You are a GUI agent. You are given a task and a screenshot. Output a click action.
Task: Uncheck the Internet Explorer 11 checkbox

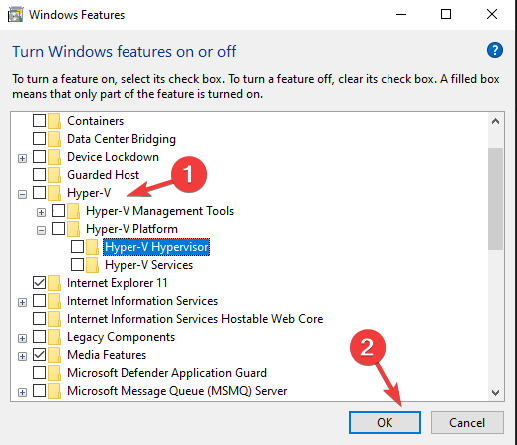[39, 283]
